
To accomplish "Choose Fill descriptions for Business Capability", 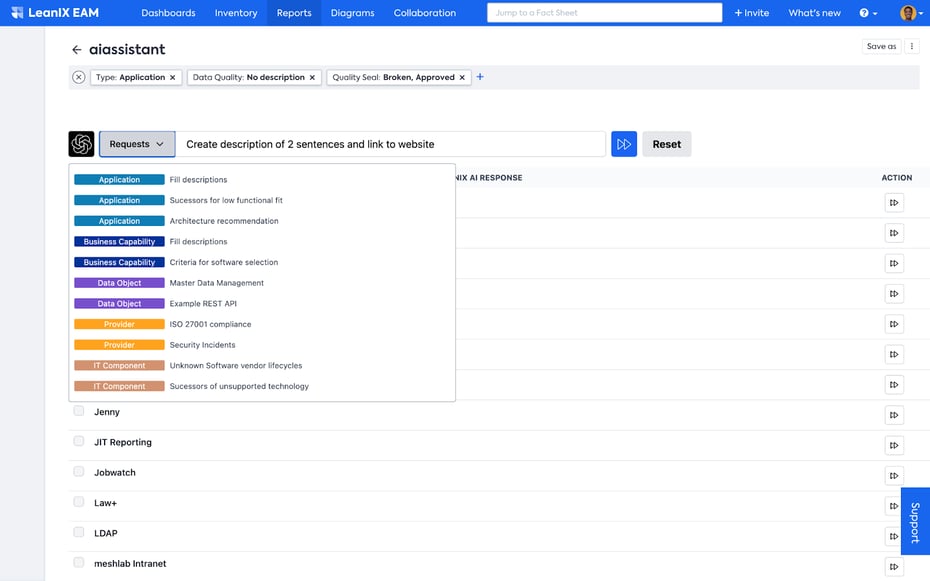I will tap(198, 241).
